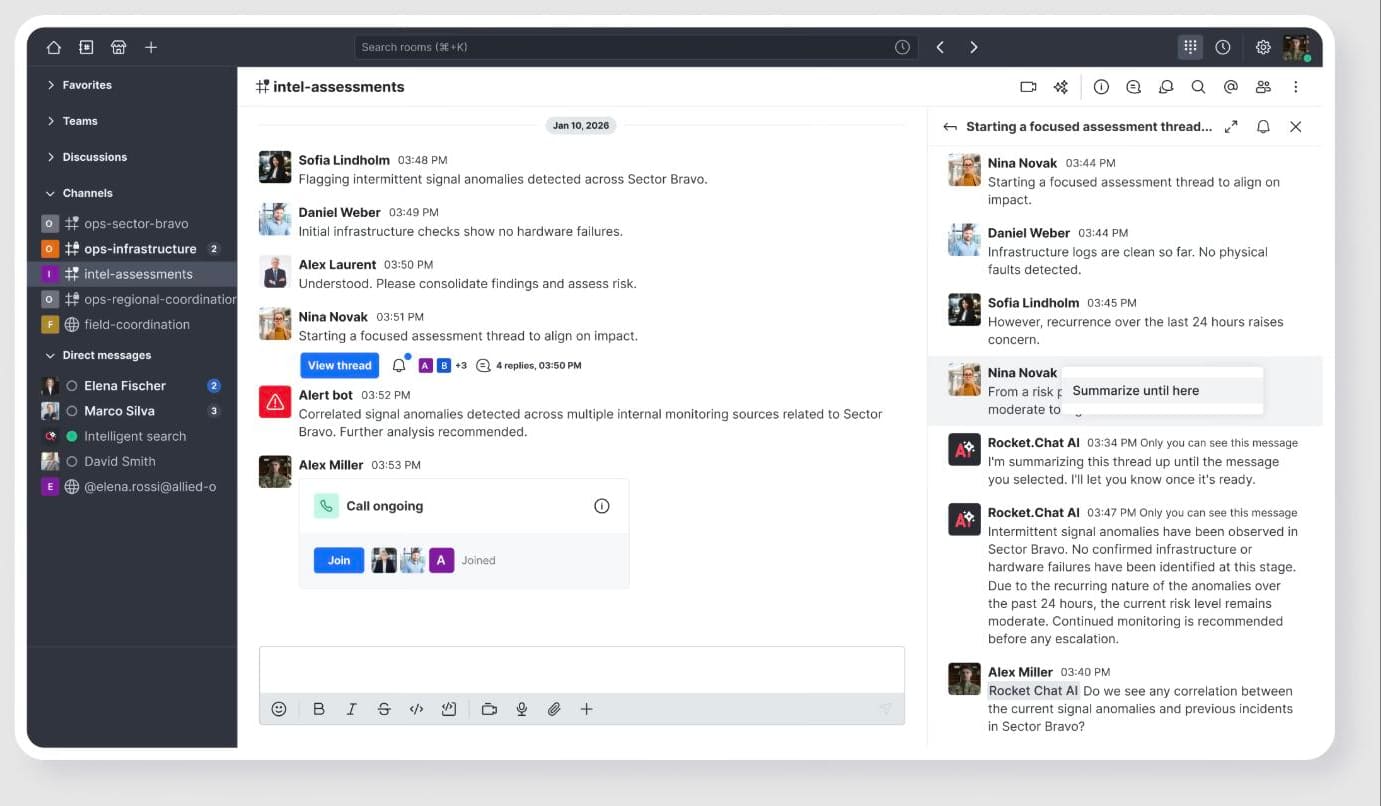This screenshot has height=806, width=1381.
Task: Open the user avatar in top bar
Action: (1297, 47)
